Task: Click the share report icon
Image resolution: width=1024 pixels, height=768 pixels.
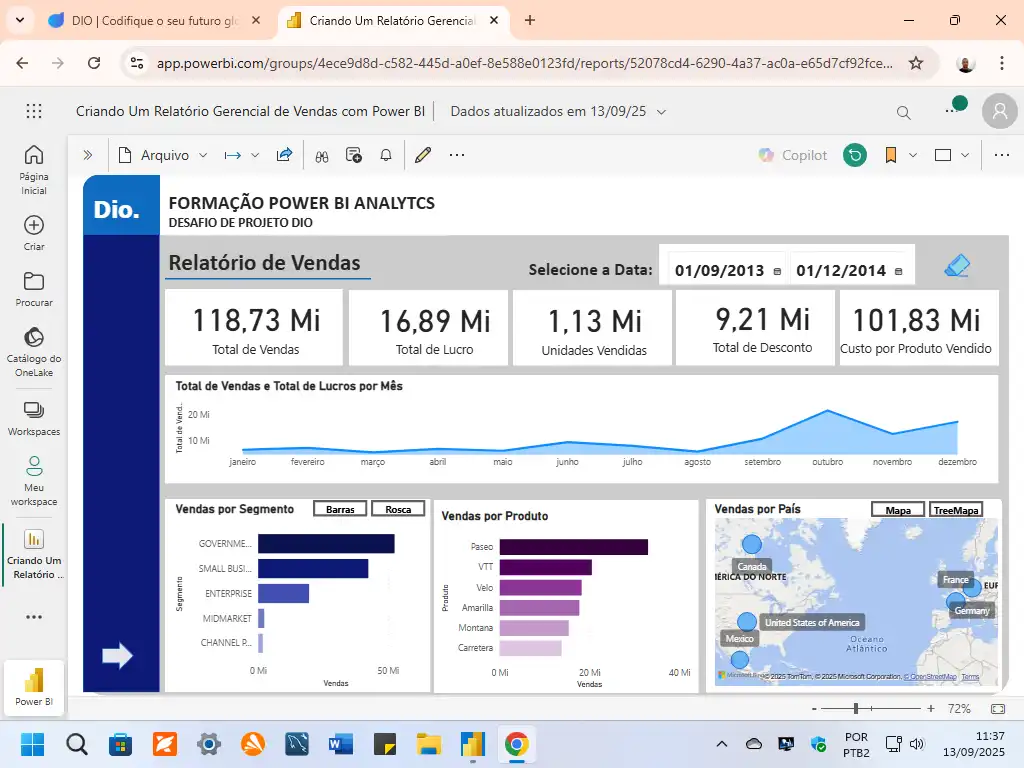Action: click(284, 155)
